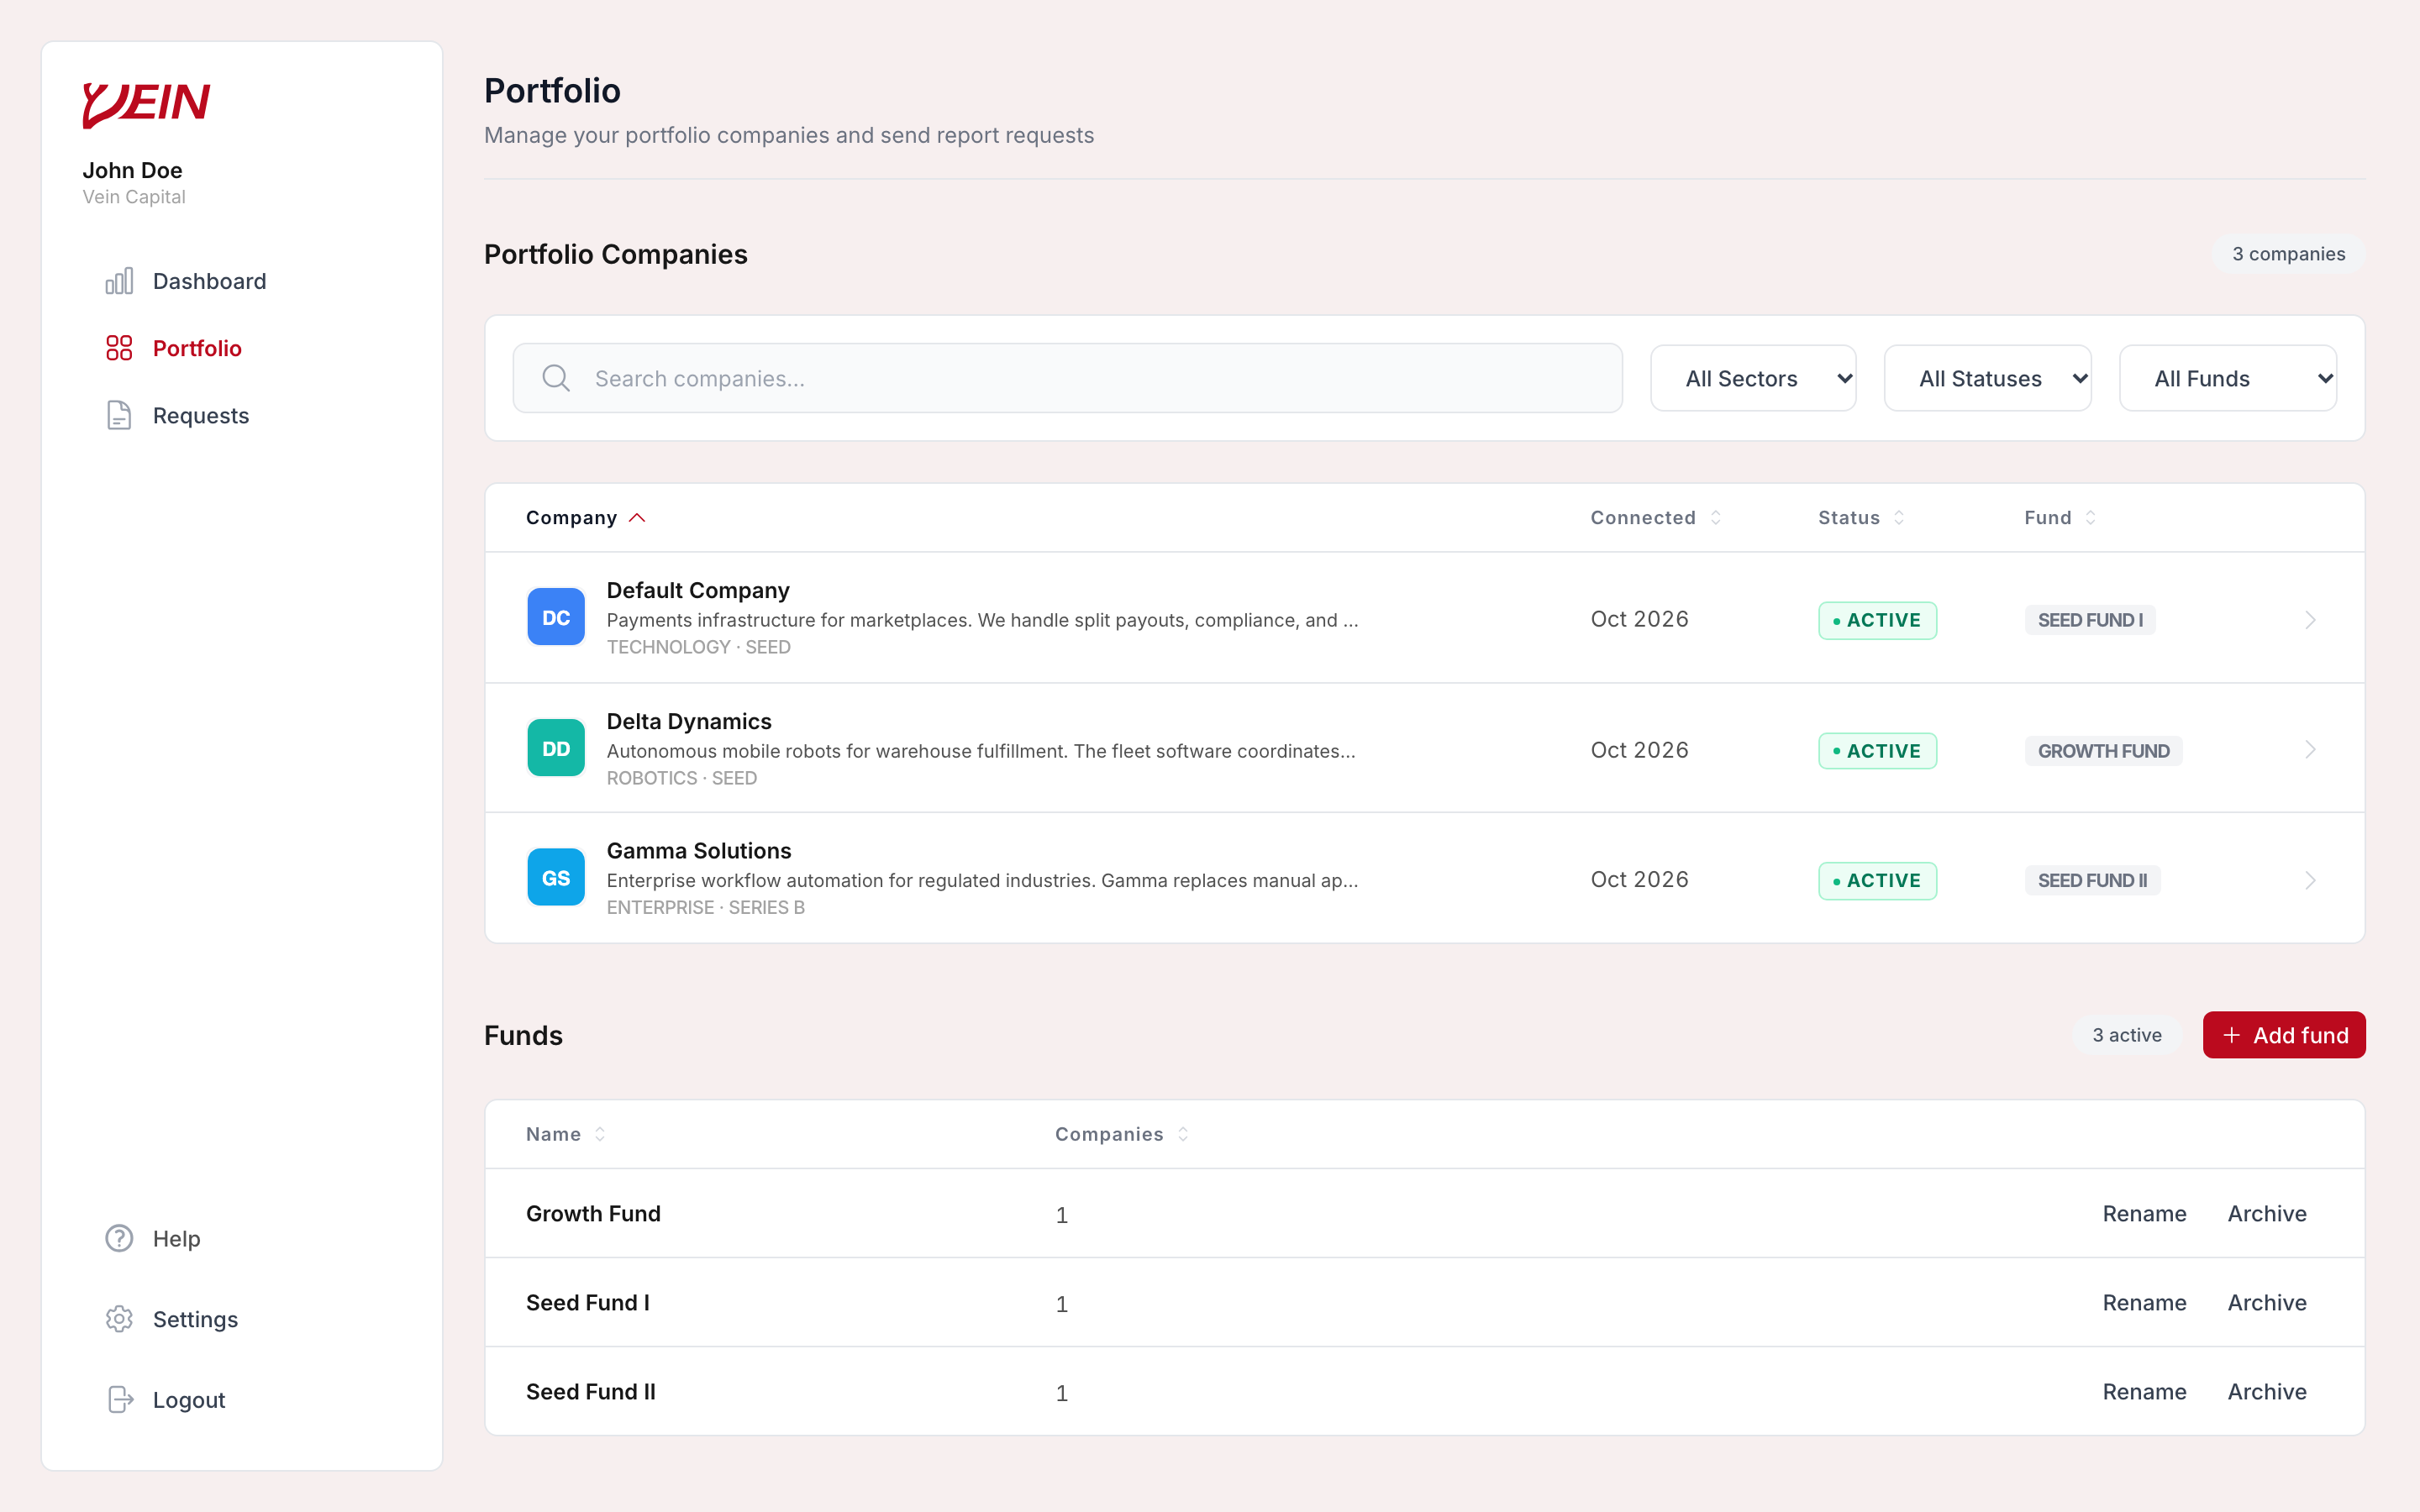Open the All Statuses dropdown
Screen dimensions: 2420x1512
point(1987,378)
